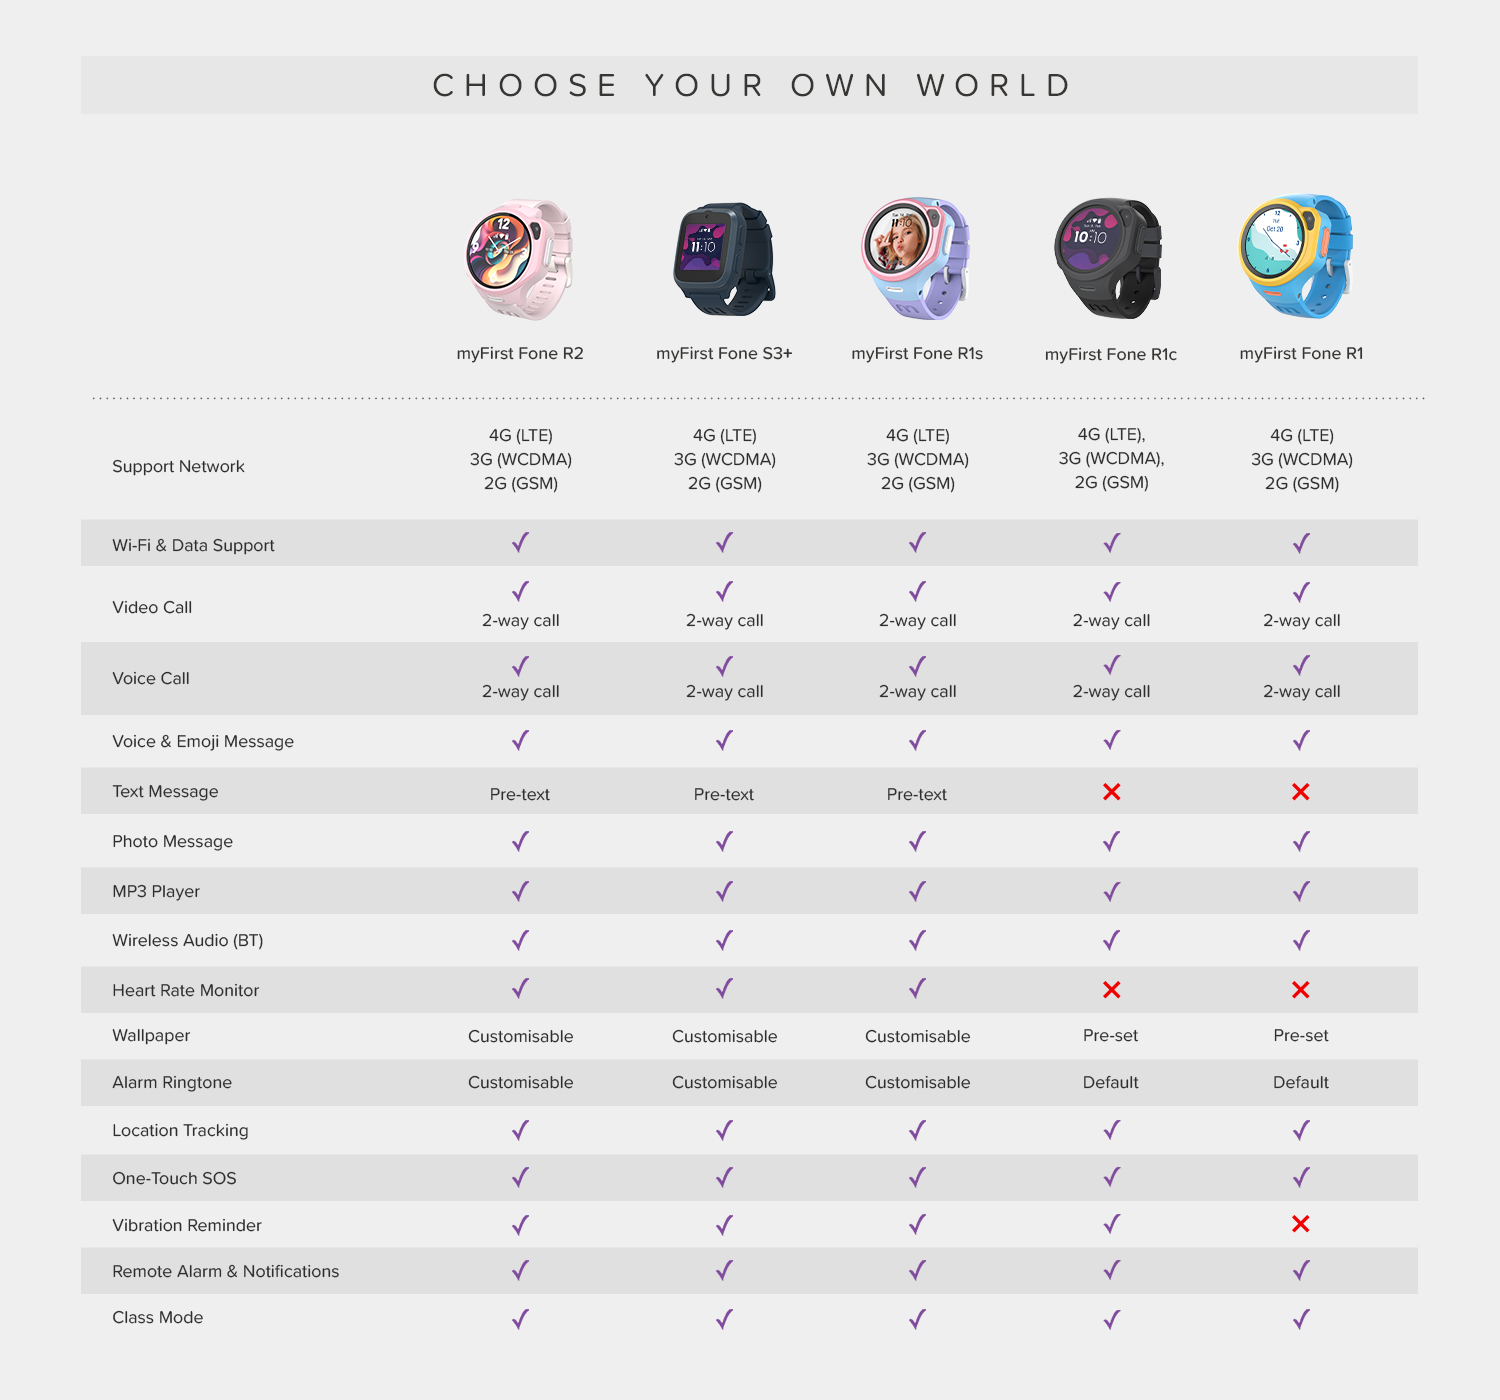Click the myFirst Fone R2 watch image
The image size is (1500, 1400).
[x=519, y=260]
